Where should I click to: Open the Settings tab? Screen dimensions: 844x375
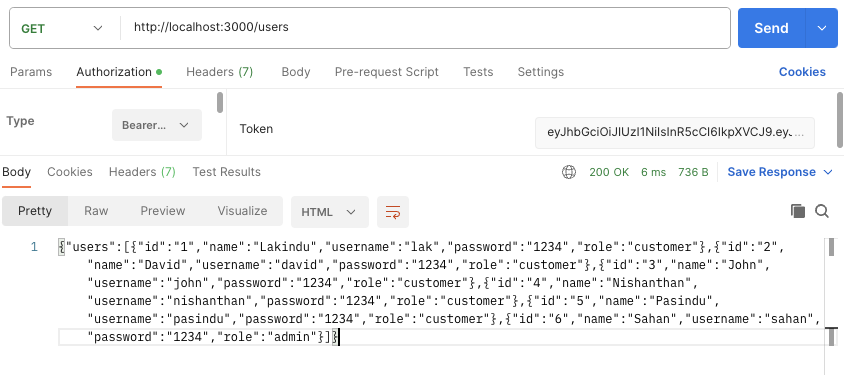click(540, 72)
